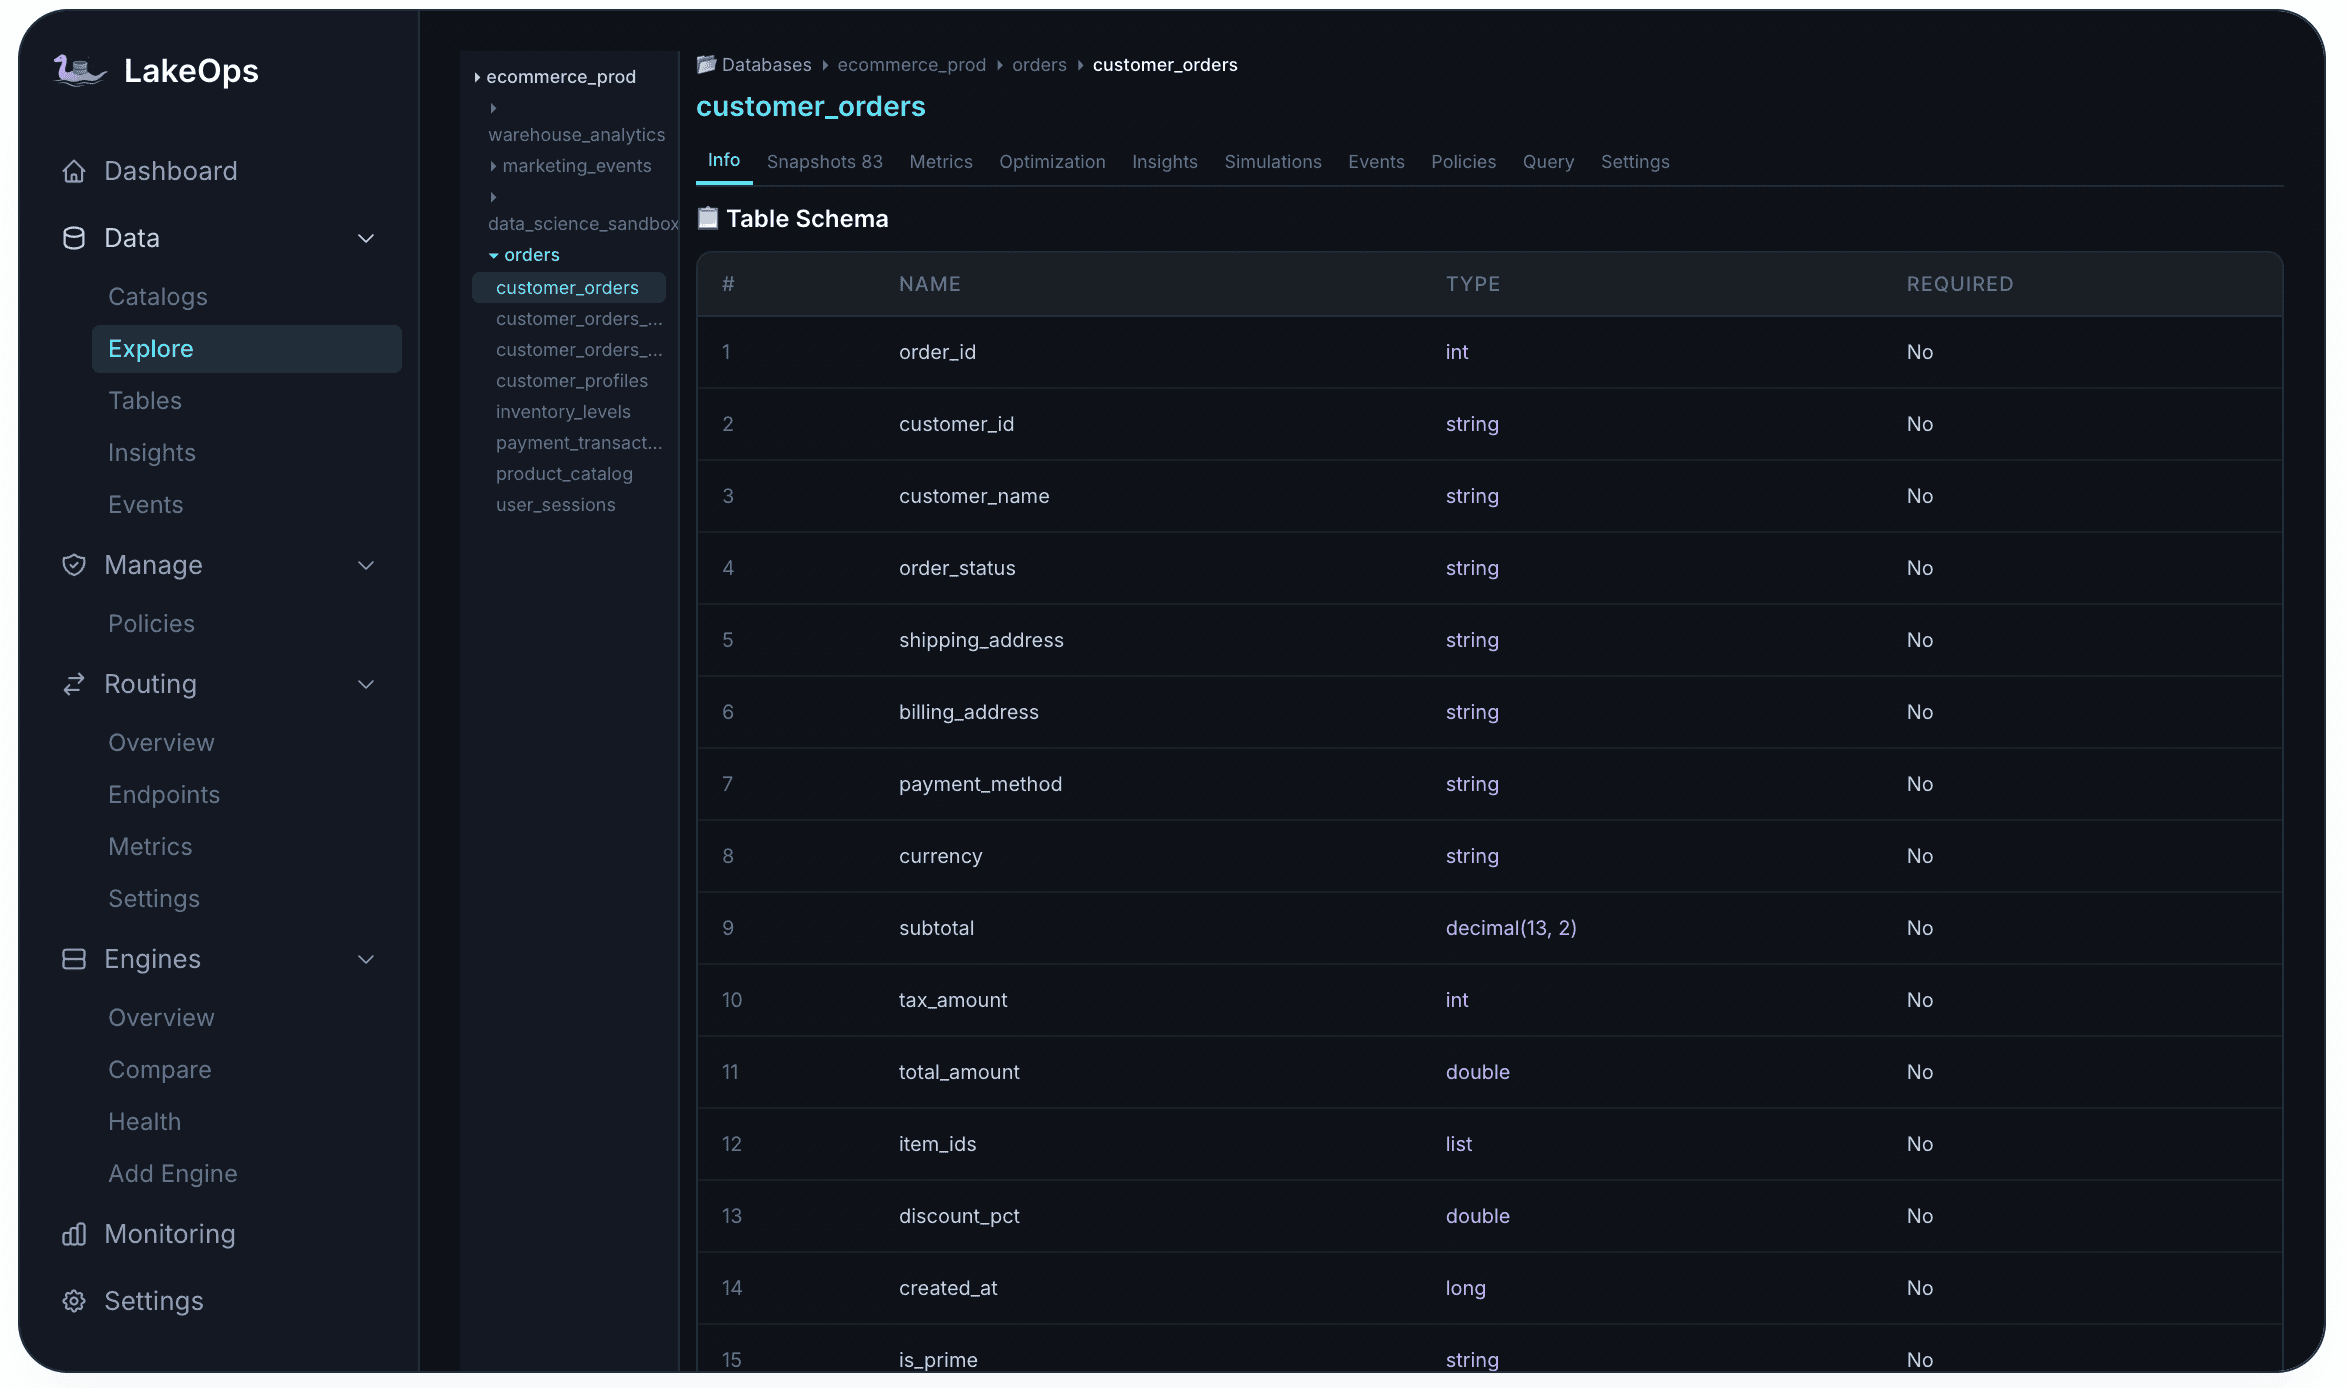The image size is (2346, 1388).
Task: Select payment_transact... table in tree
Action: click(579, 443)
